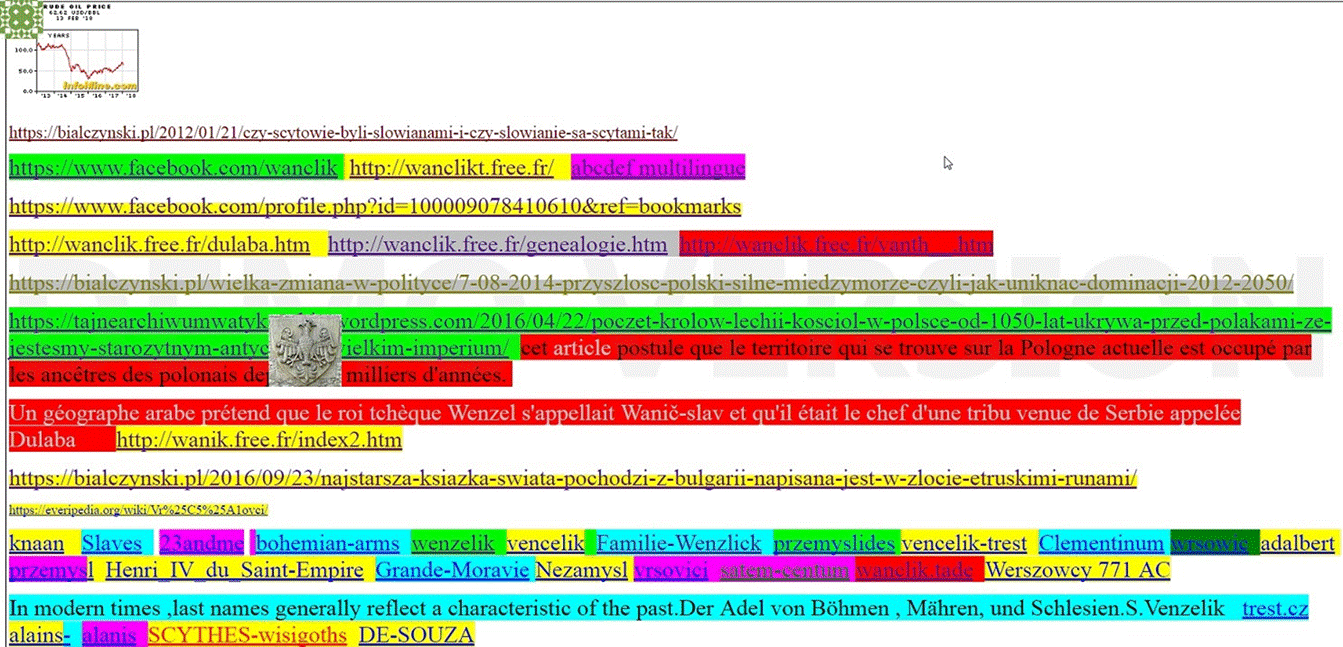Open the DE-SOUZA link
The height and width of the screenshot is (647, 1343).
click(x=416, y=635)
